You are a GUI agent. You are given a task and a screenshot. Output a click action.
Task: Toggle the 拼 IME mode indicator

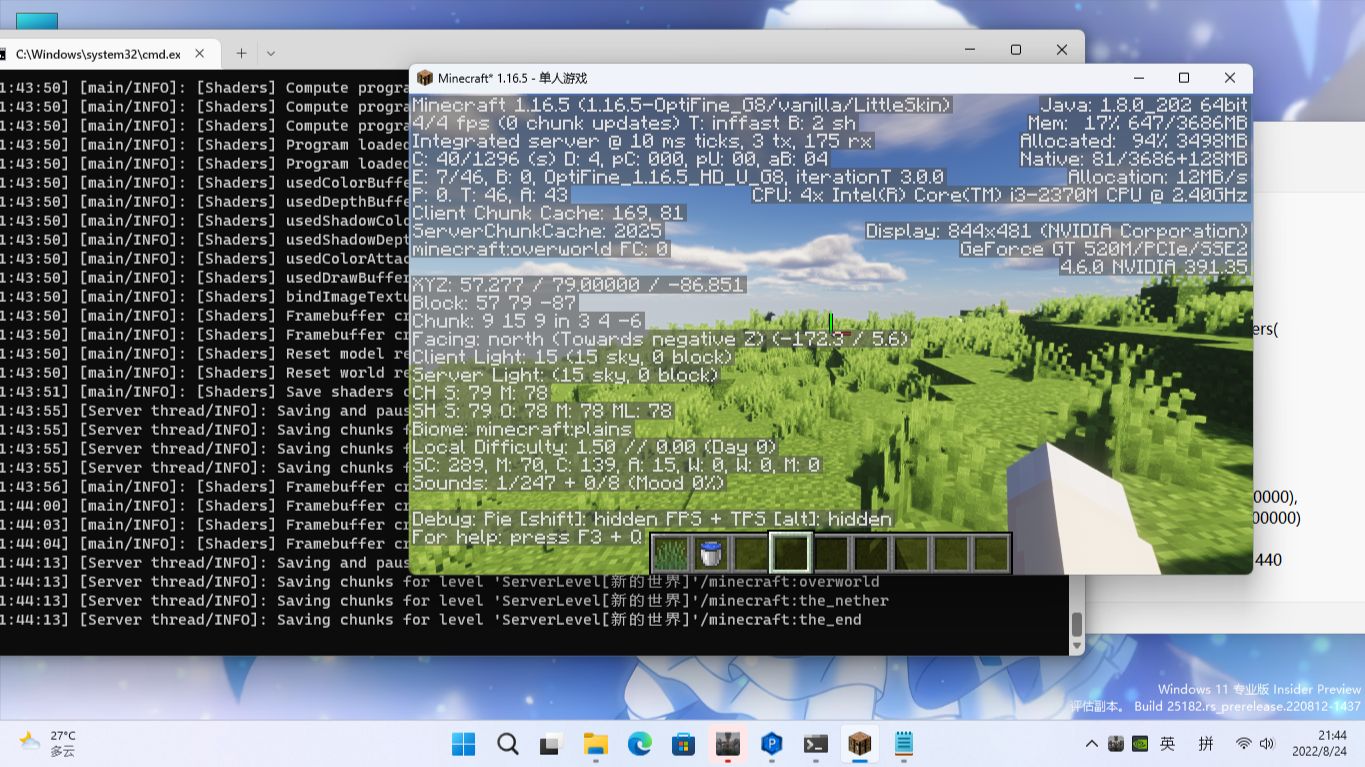pos(1206,744)
